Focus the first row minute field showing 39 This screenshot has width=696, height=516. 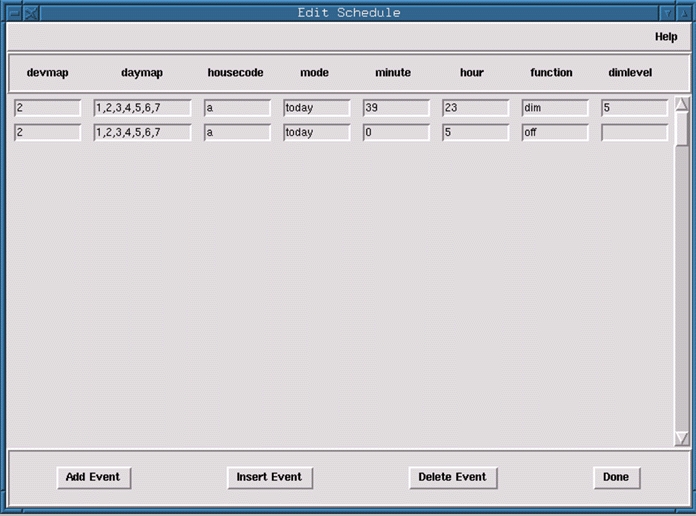click(x=395, y=108)
